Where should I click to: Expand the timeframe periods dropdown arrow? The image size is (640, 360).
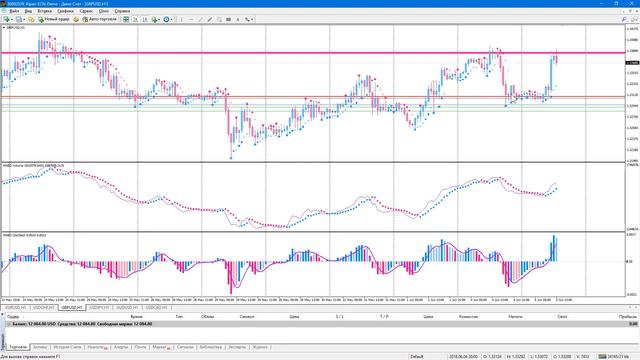coord(171,19)
